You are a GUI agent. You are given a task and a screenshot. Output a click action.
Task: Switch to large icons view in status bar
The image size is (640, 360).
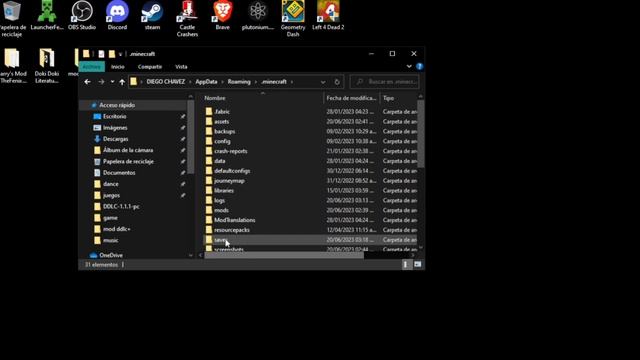[x=418, y=265]
